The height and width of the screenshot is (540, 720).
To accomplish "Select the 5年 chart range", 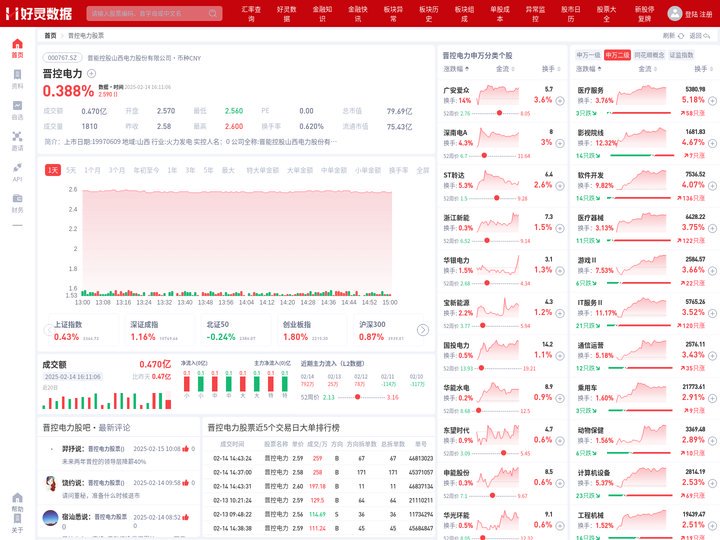I will tap(208, 170).
